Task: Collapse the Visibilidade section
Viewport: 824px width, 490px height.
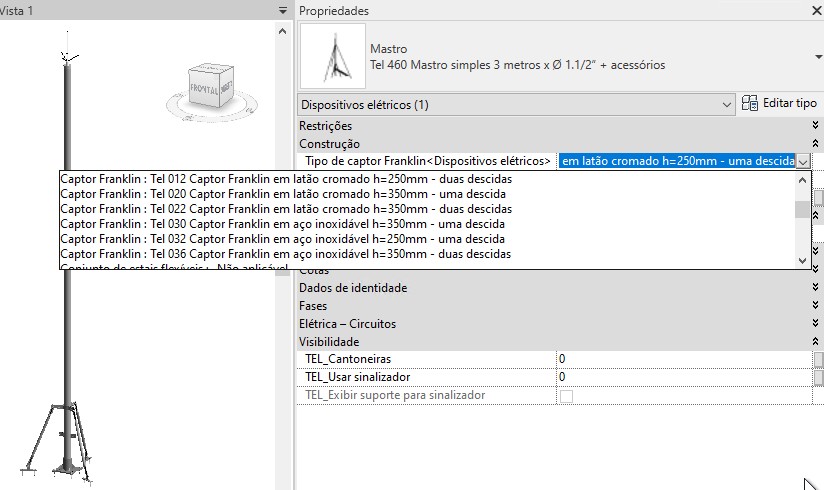Action: coord(815,341)
